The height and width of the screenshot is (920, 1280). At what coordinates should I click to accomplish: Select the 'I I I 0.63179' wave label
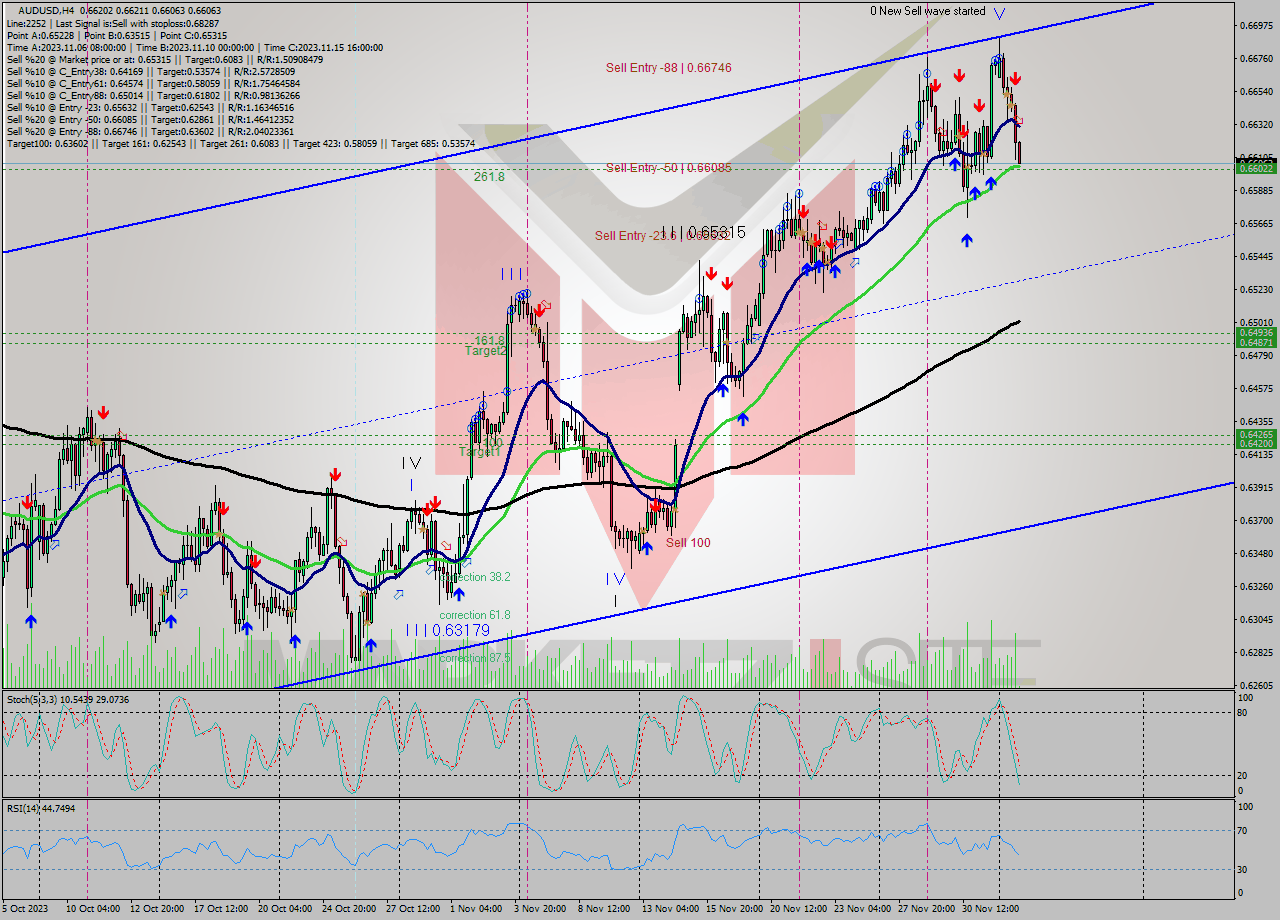448,630
